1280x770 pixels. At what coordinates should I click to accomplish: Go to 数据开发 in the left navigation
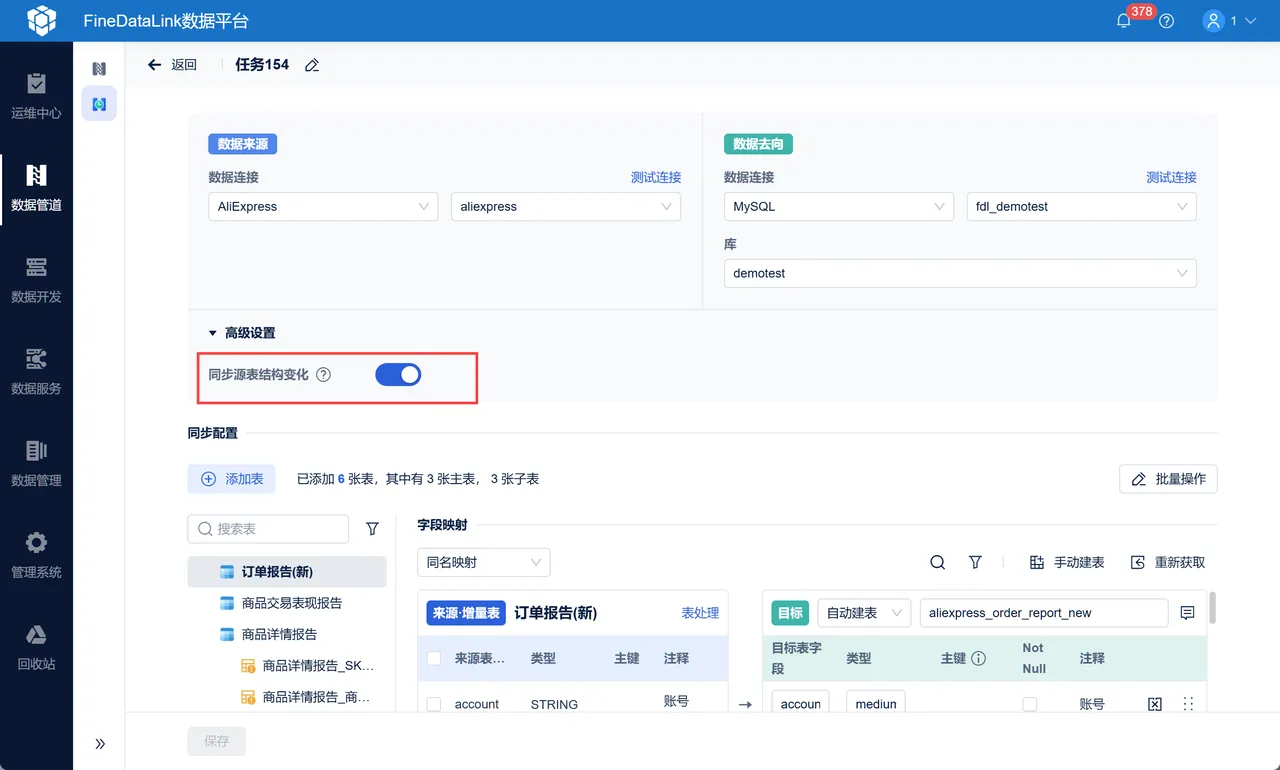[x=36, y=280]
